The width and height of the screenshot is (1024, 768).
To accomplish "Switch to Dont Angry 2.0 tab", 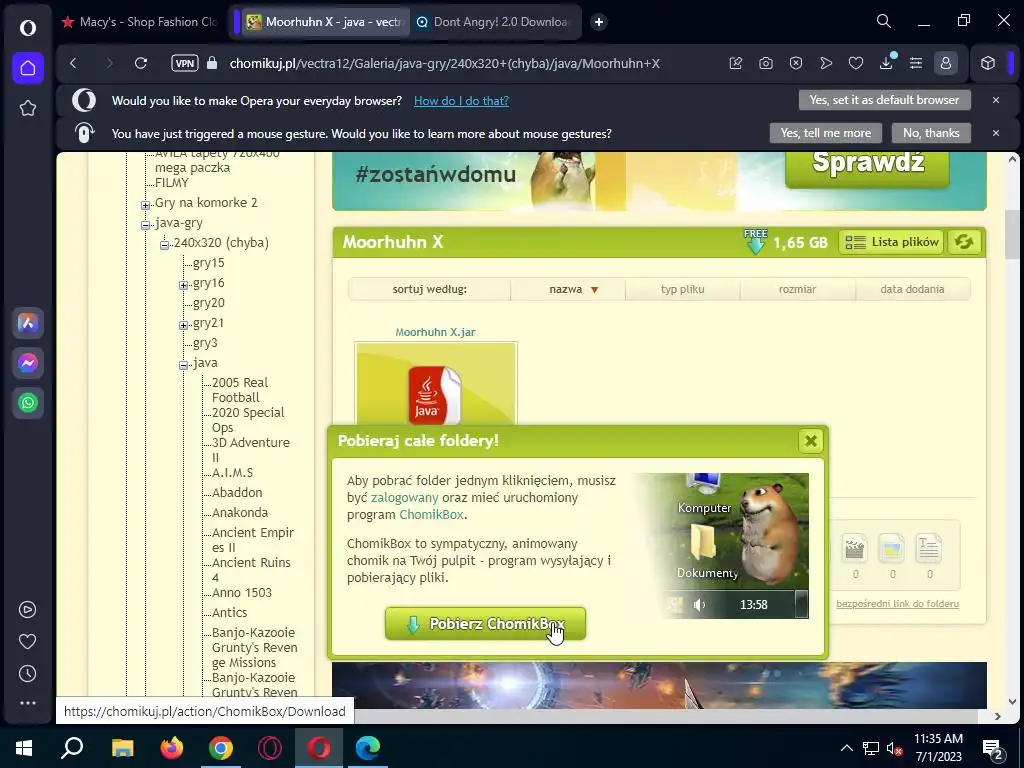I will pyautogui.click(x=493, y=22).
